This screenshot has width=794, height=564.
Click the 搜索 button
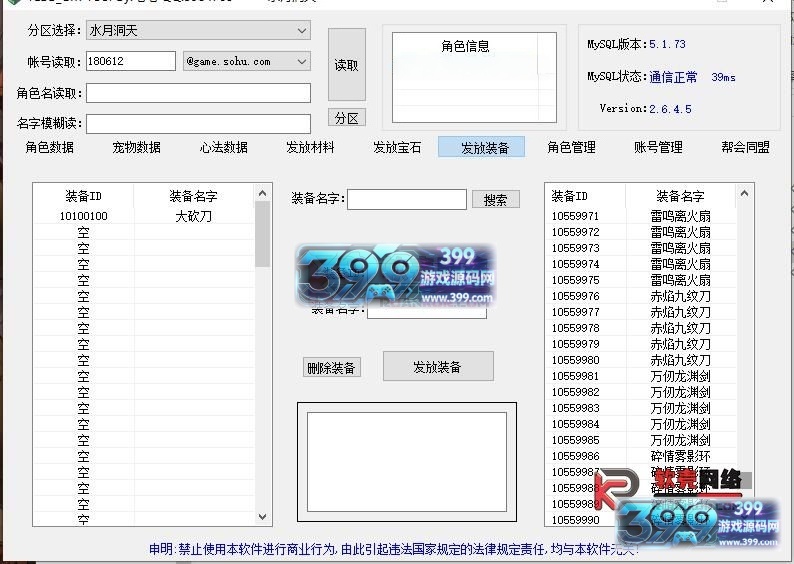(x=496, y=199)
